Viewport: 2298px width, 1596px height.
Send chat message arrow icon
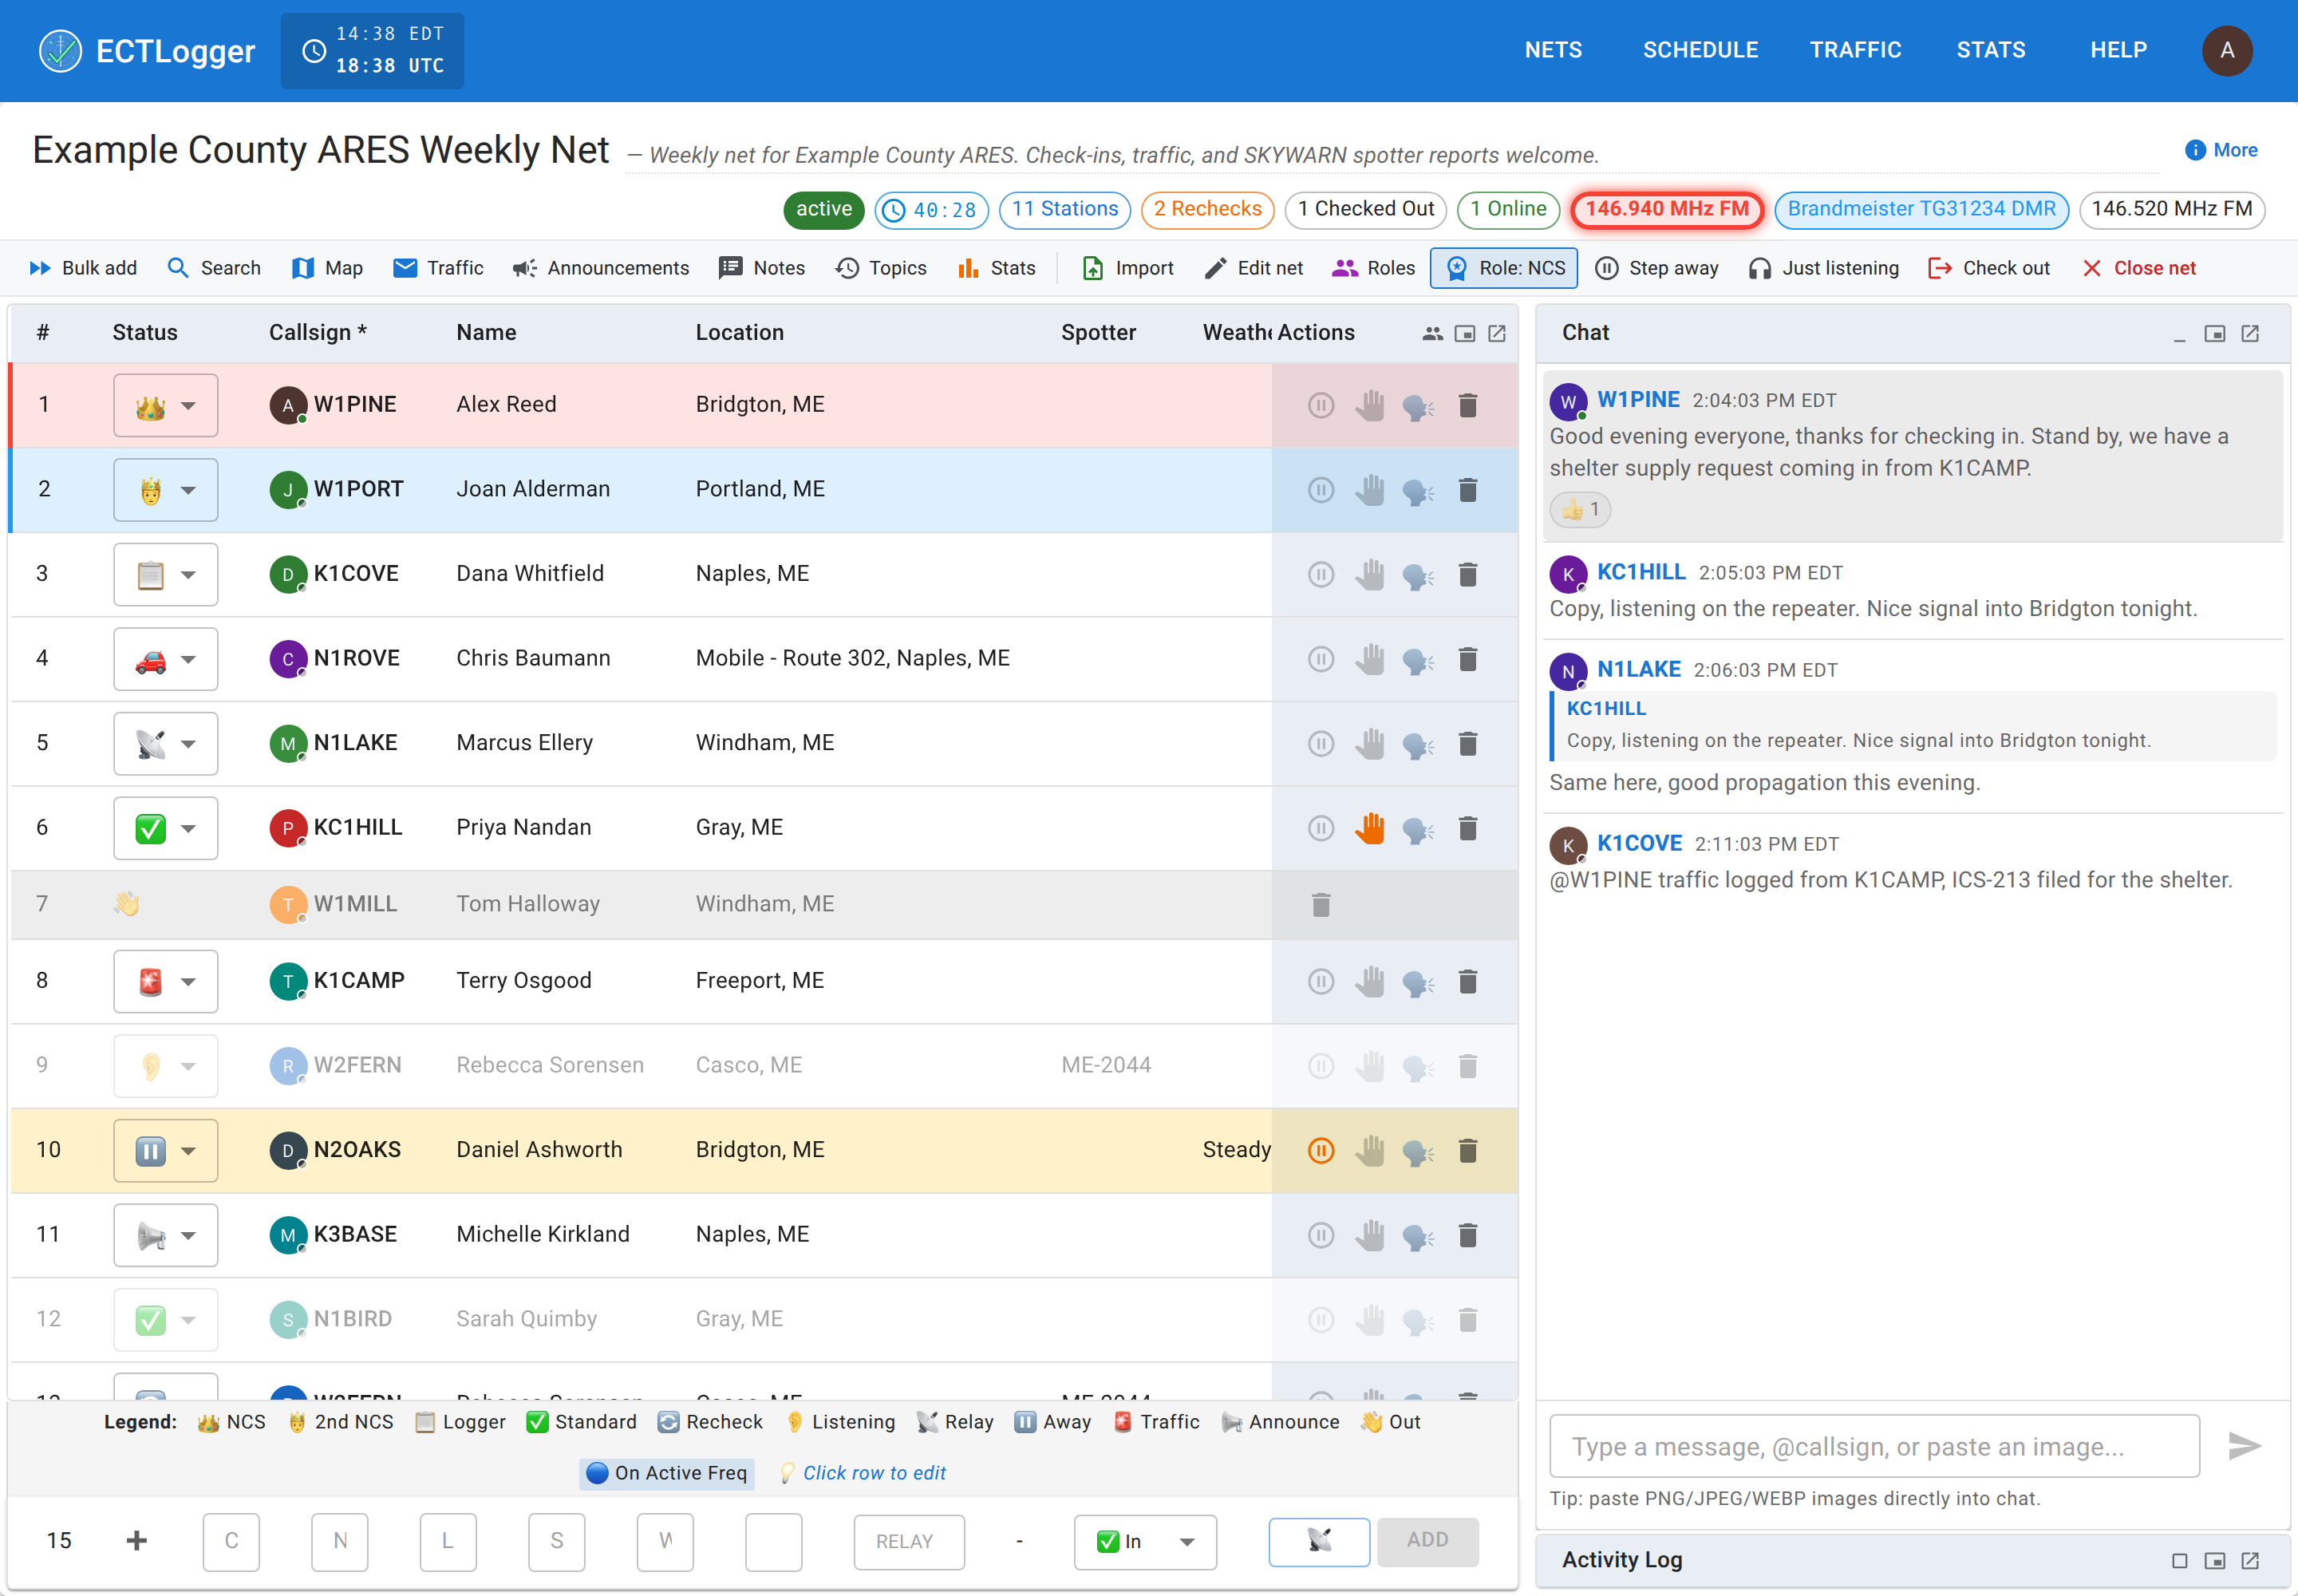pyautogui.click(x=2244, y=1446)
